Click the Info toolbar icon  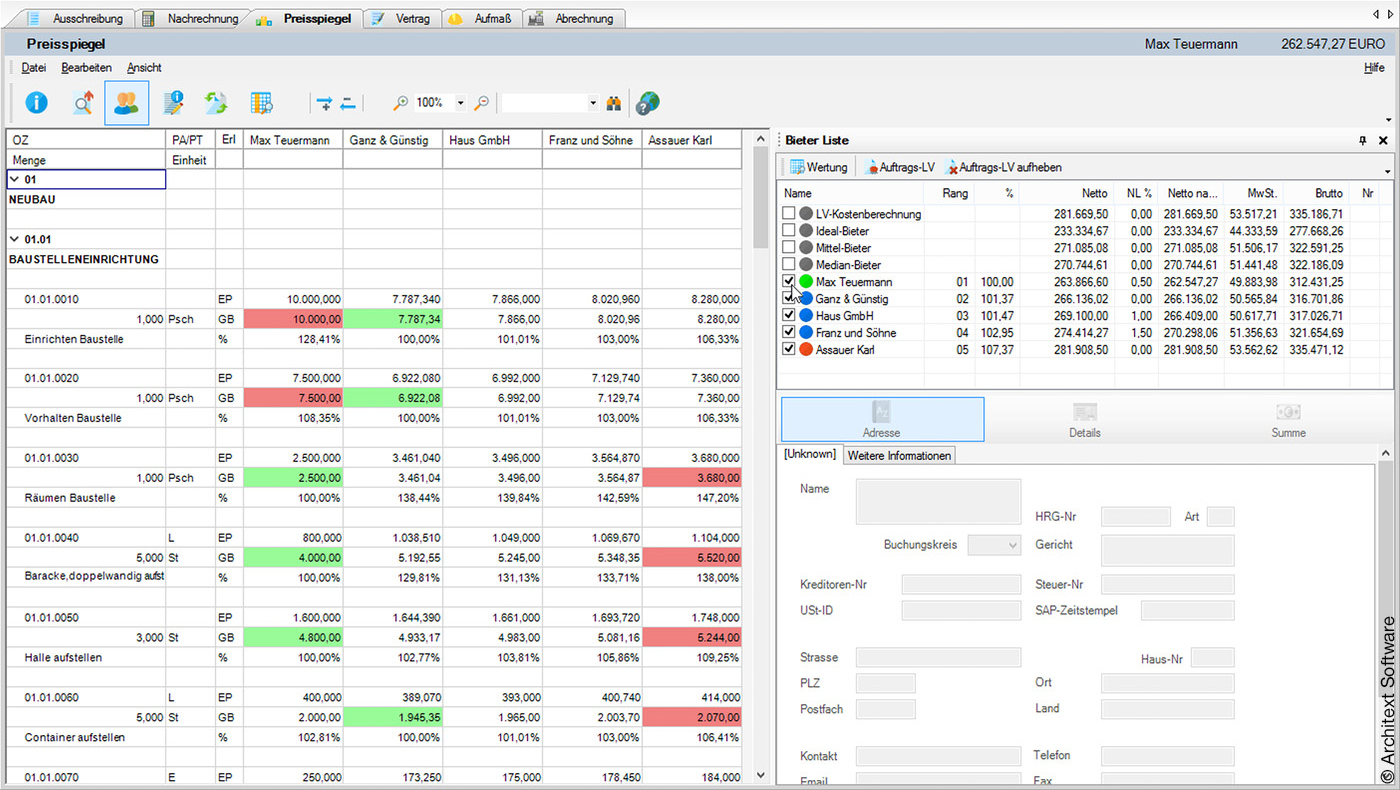point(37,102)
